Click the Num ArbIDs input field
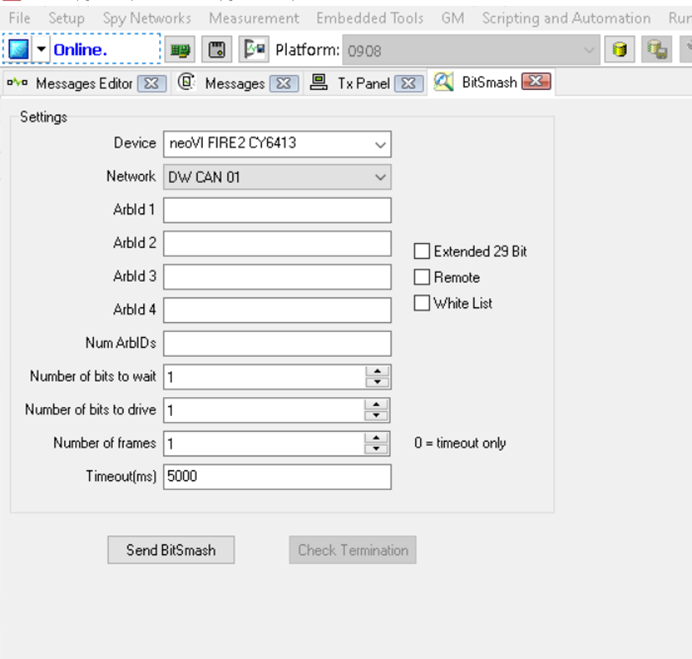This screenshot has width=692, height=659. [277, 343]
